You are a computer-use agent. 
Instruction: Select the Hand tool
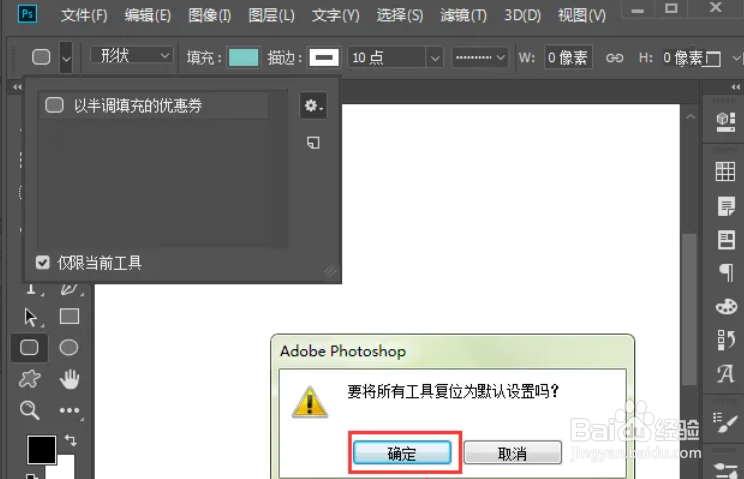coord(69,379)
